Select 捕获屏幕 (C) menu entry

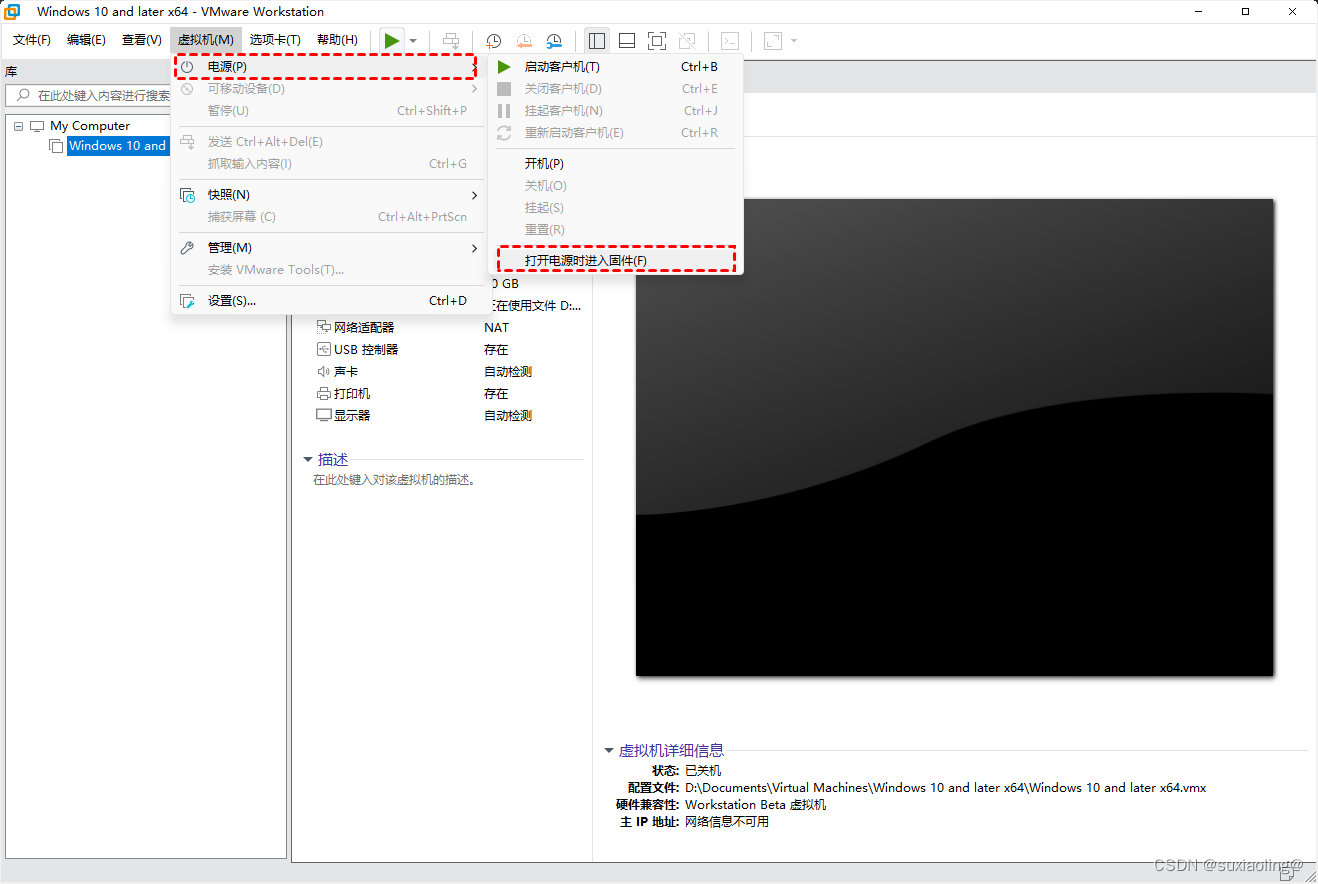click(326, 216)
